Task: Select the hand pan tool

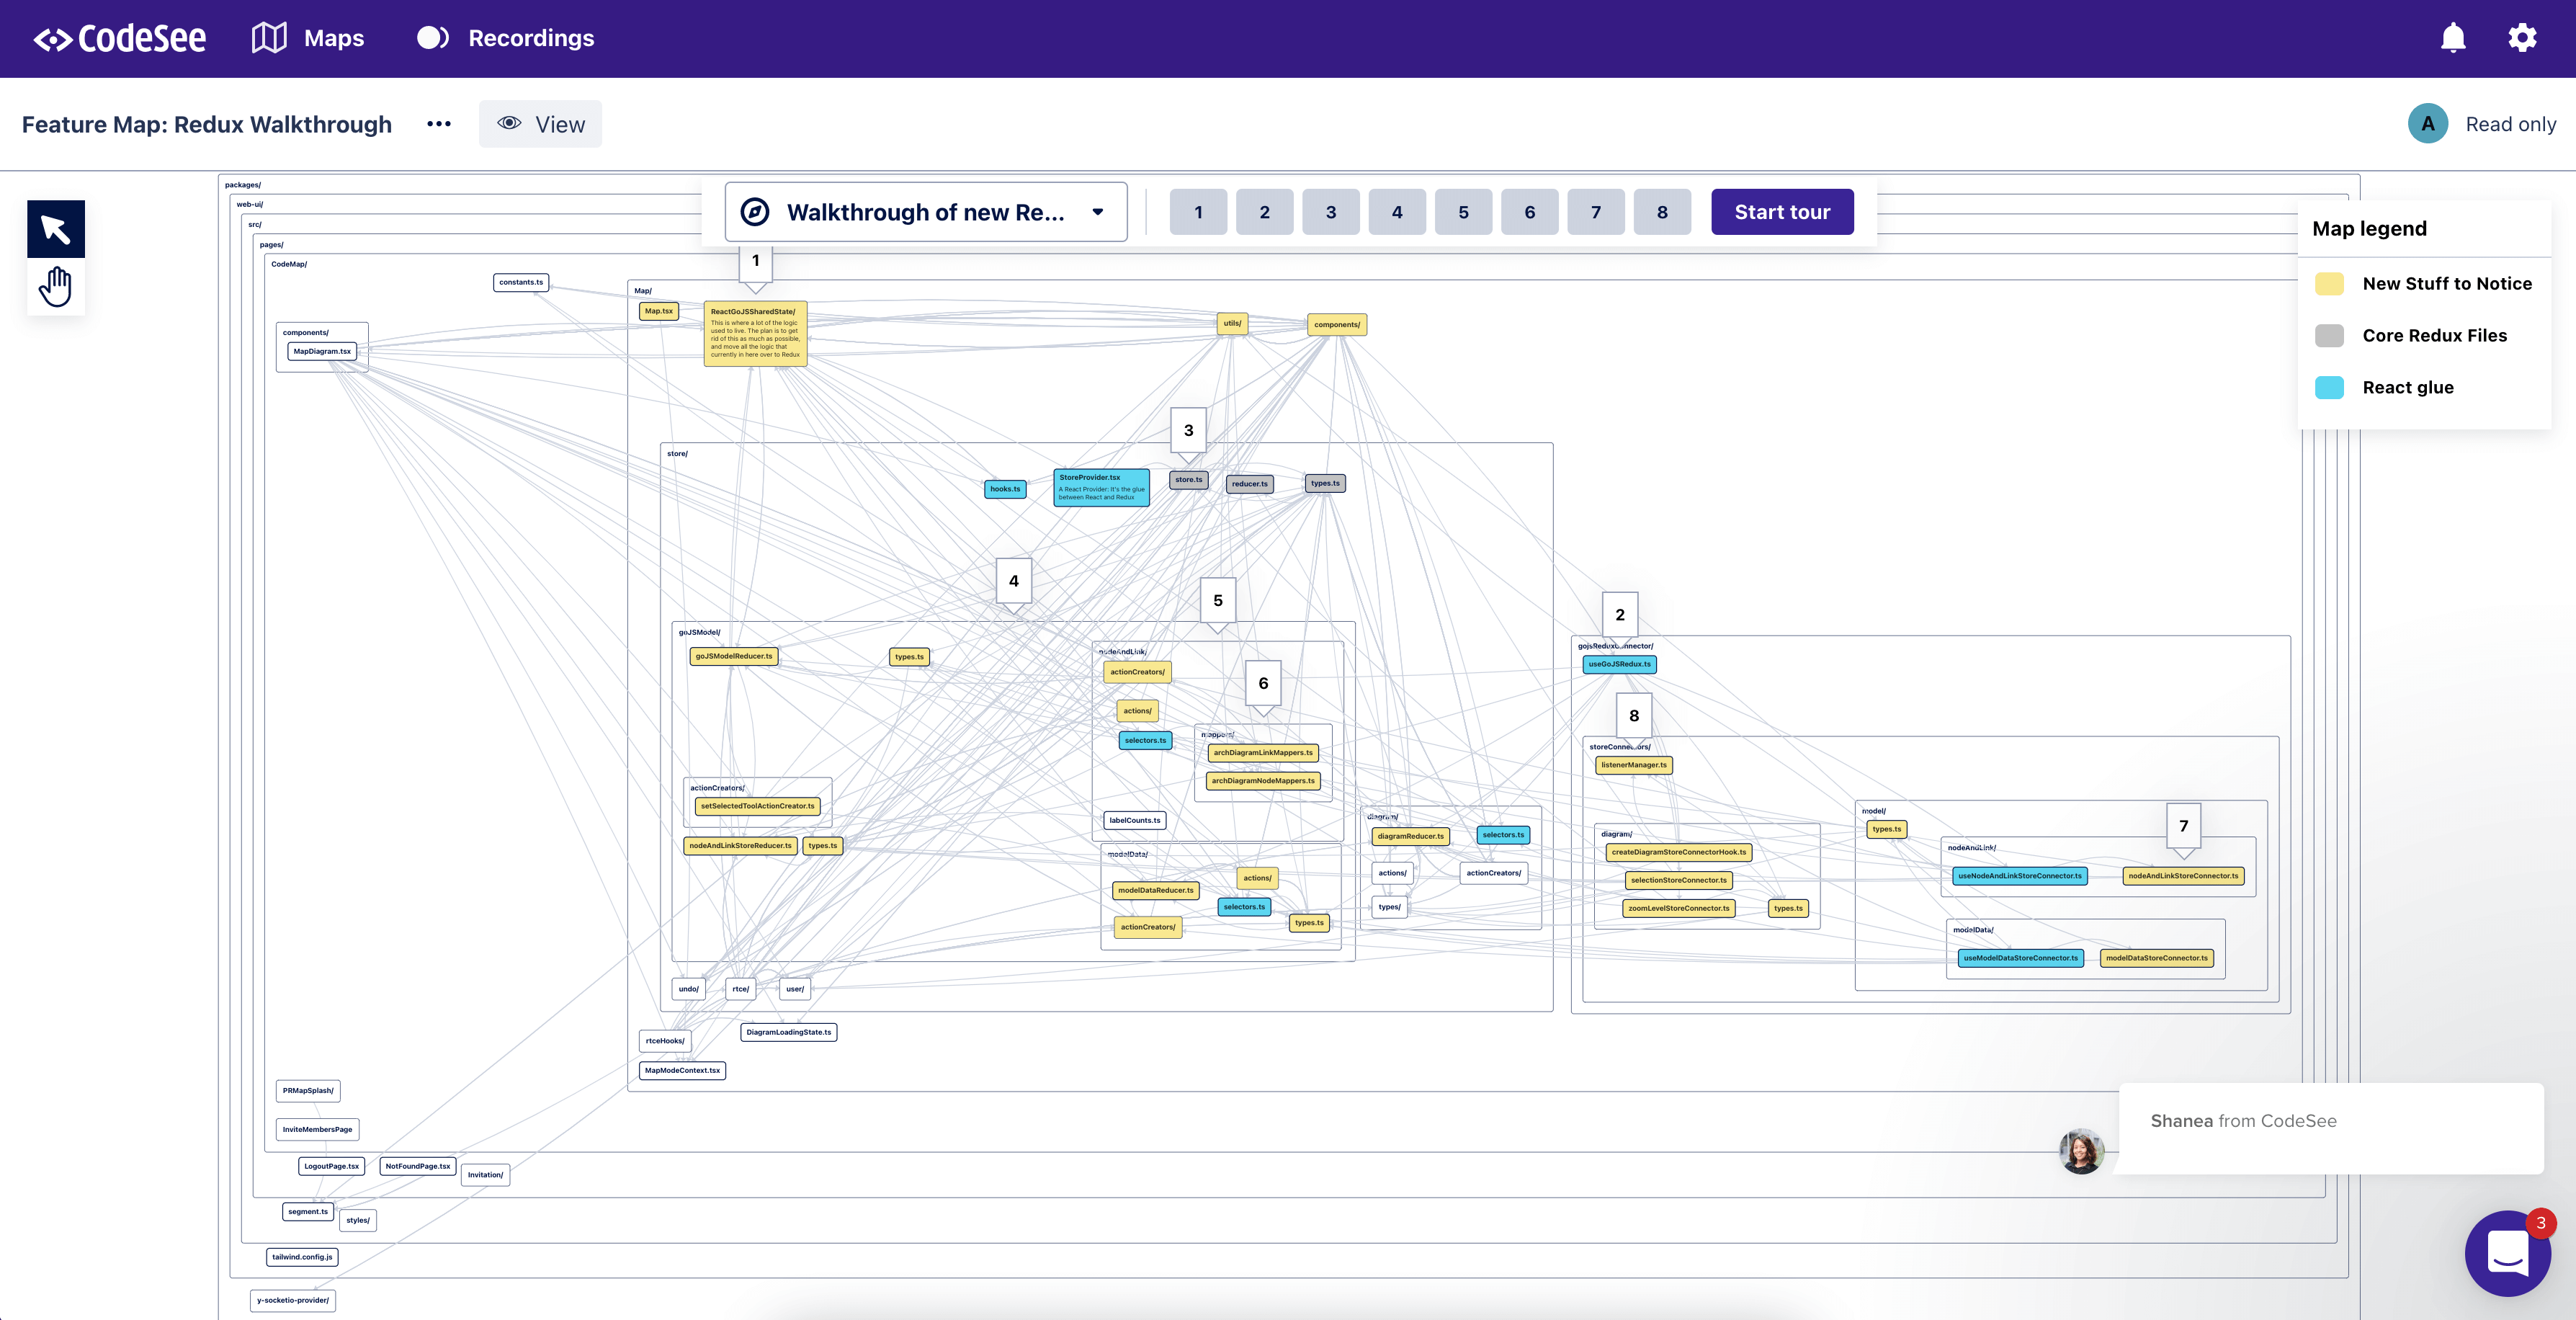Action: [x=56, y=287]
